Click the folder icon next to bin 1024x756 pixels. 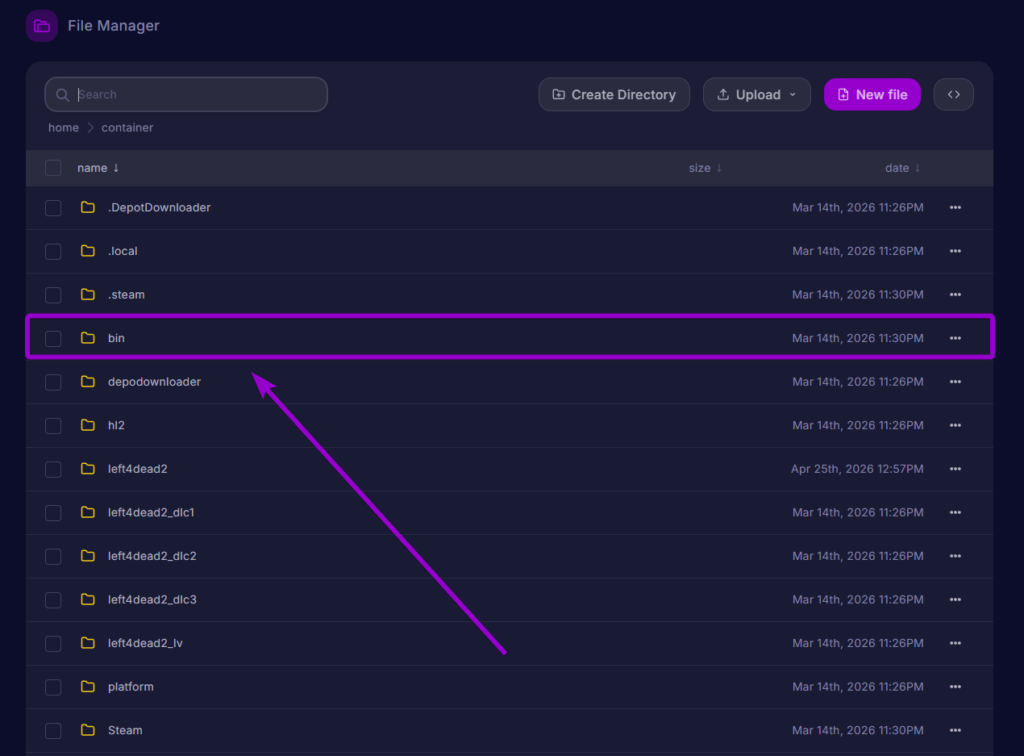tap(88, 337)
